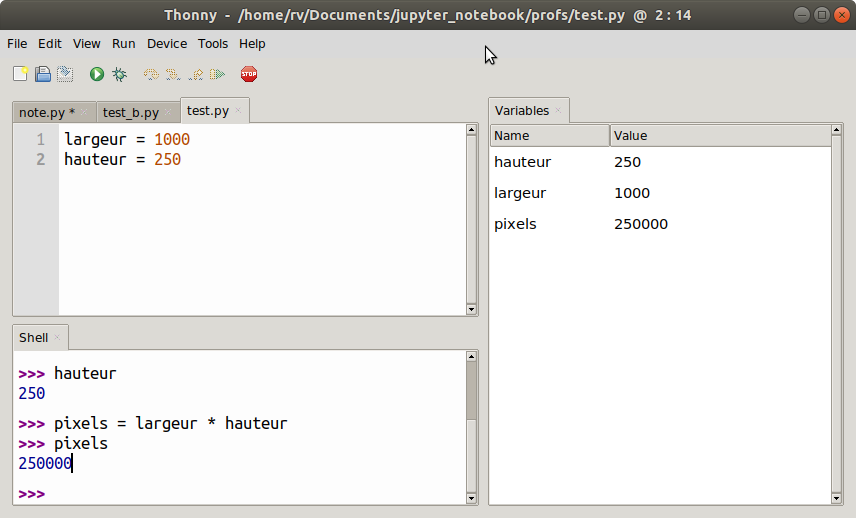
Task: Click the Resume execution icon
Action: 217,74
